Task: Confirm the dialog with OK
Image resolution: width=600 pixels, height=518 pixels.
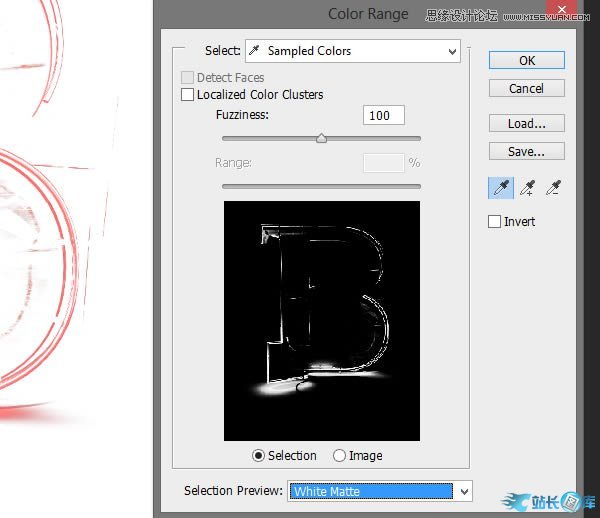Action: click(527, 60)
